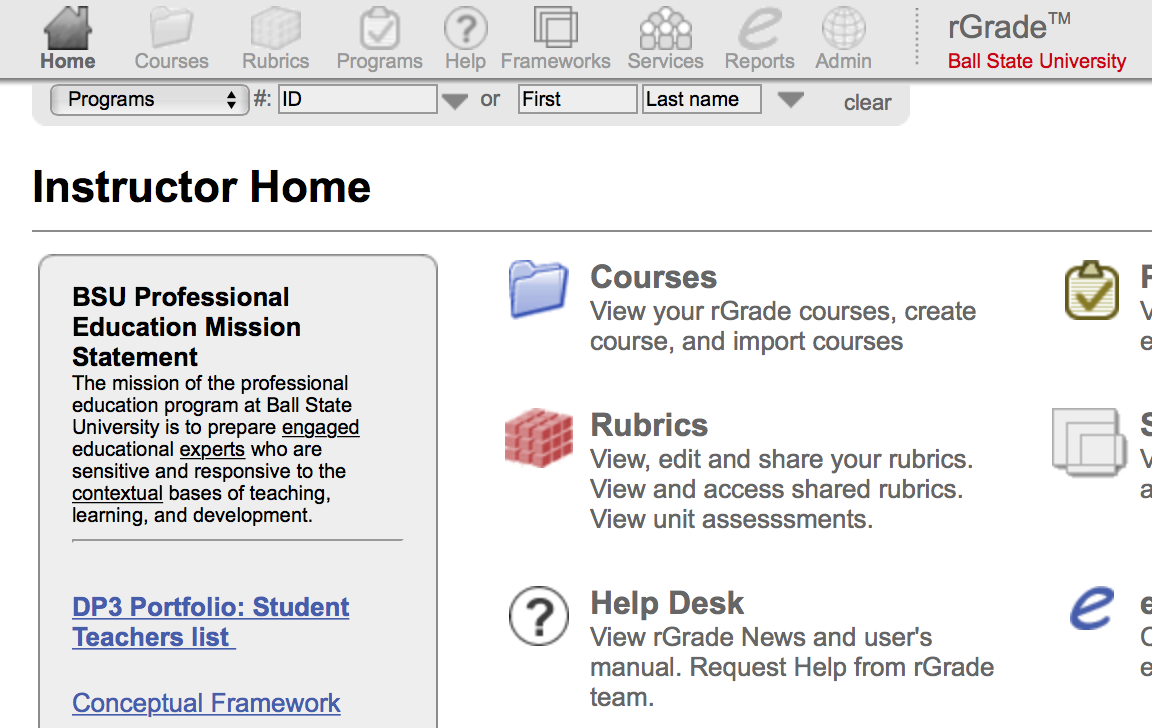The width and height of the screenshot is (1152, 728).
Task: Open the Frameworks icon in toolbar
Action: pyautogui.click(x=555, y=28)
